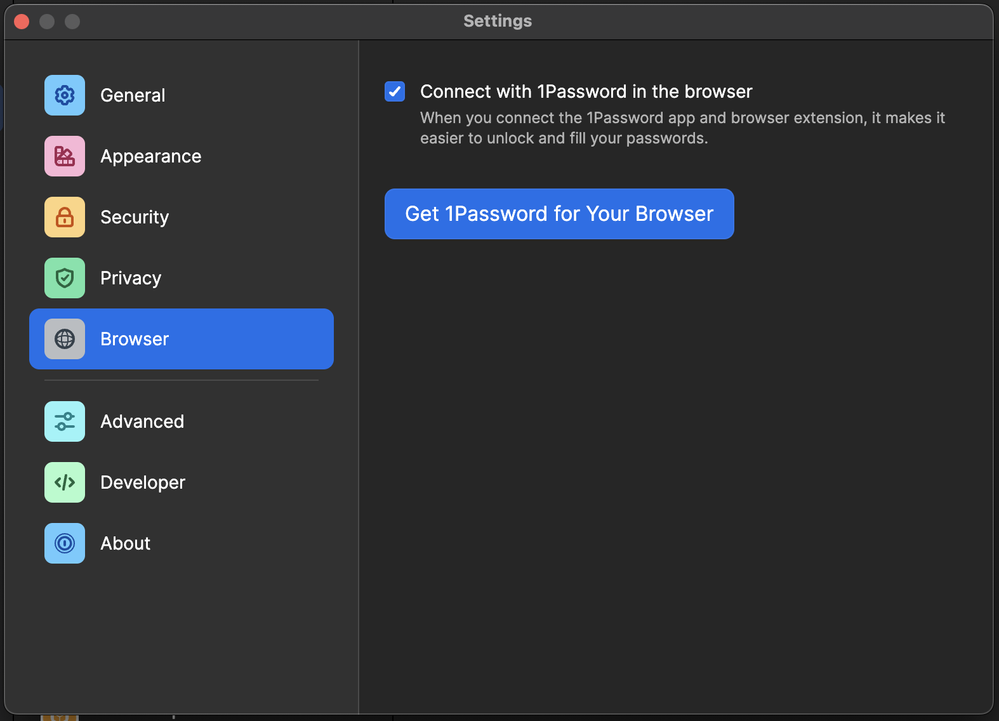The height and width of the screenshot is (721, 999).
Task: Switch to the Appearance section label
Action: (x=151, y=156)
